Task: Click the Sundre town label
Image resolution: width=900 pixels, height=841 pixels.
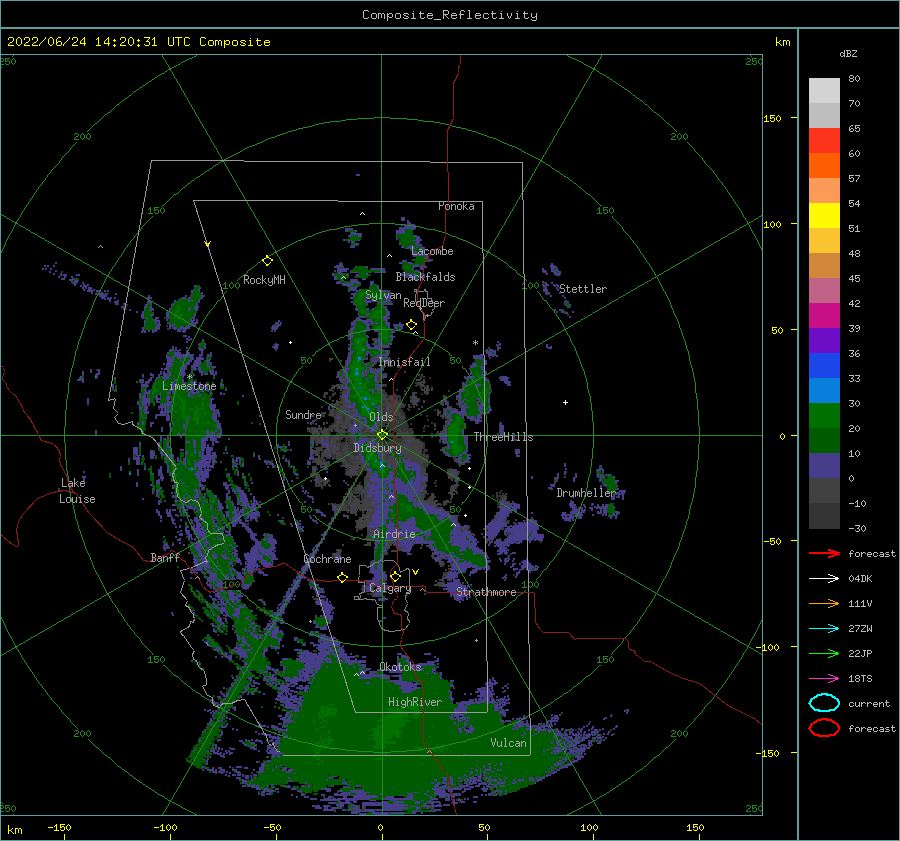Action: tap(303, 414)
